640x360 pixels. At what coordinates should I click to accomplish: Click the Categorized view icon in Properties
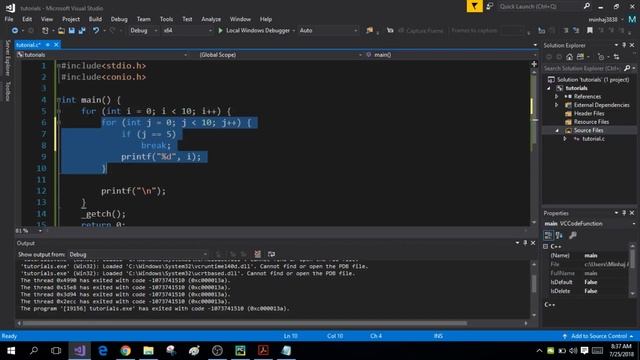(548, 235)
